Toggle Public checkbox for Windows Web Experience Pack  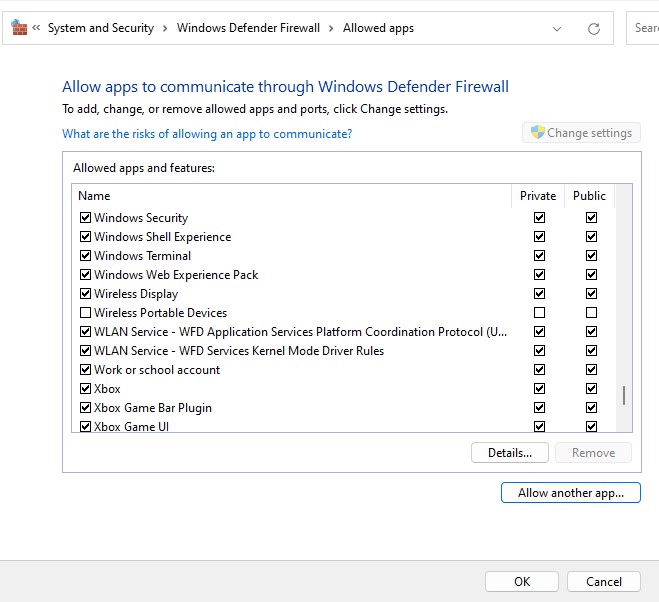click(591, 275)
